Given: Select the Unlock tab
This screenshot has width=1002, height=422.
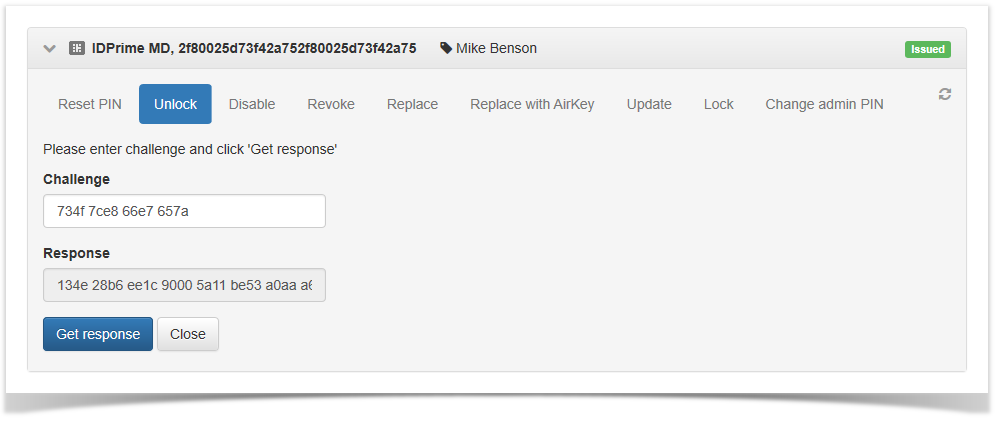Looking at the screenshot, I should coord(175,104).
